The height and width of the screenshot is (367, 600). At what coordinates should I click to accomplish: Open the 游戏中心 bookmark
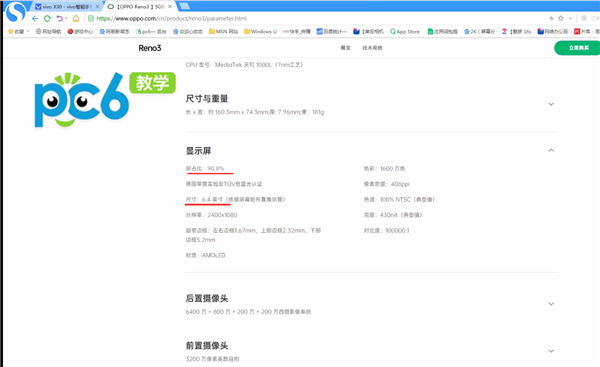(x=80, y=31)
